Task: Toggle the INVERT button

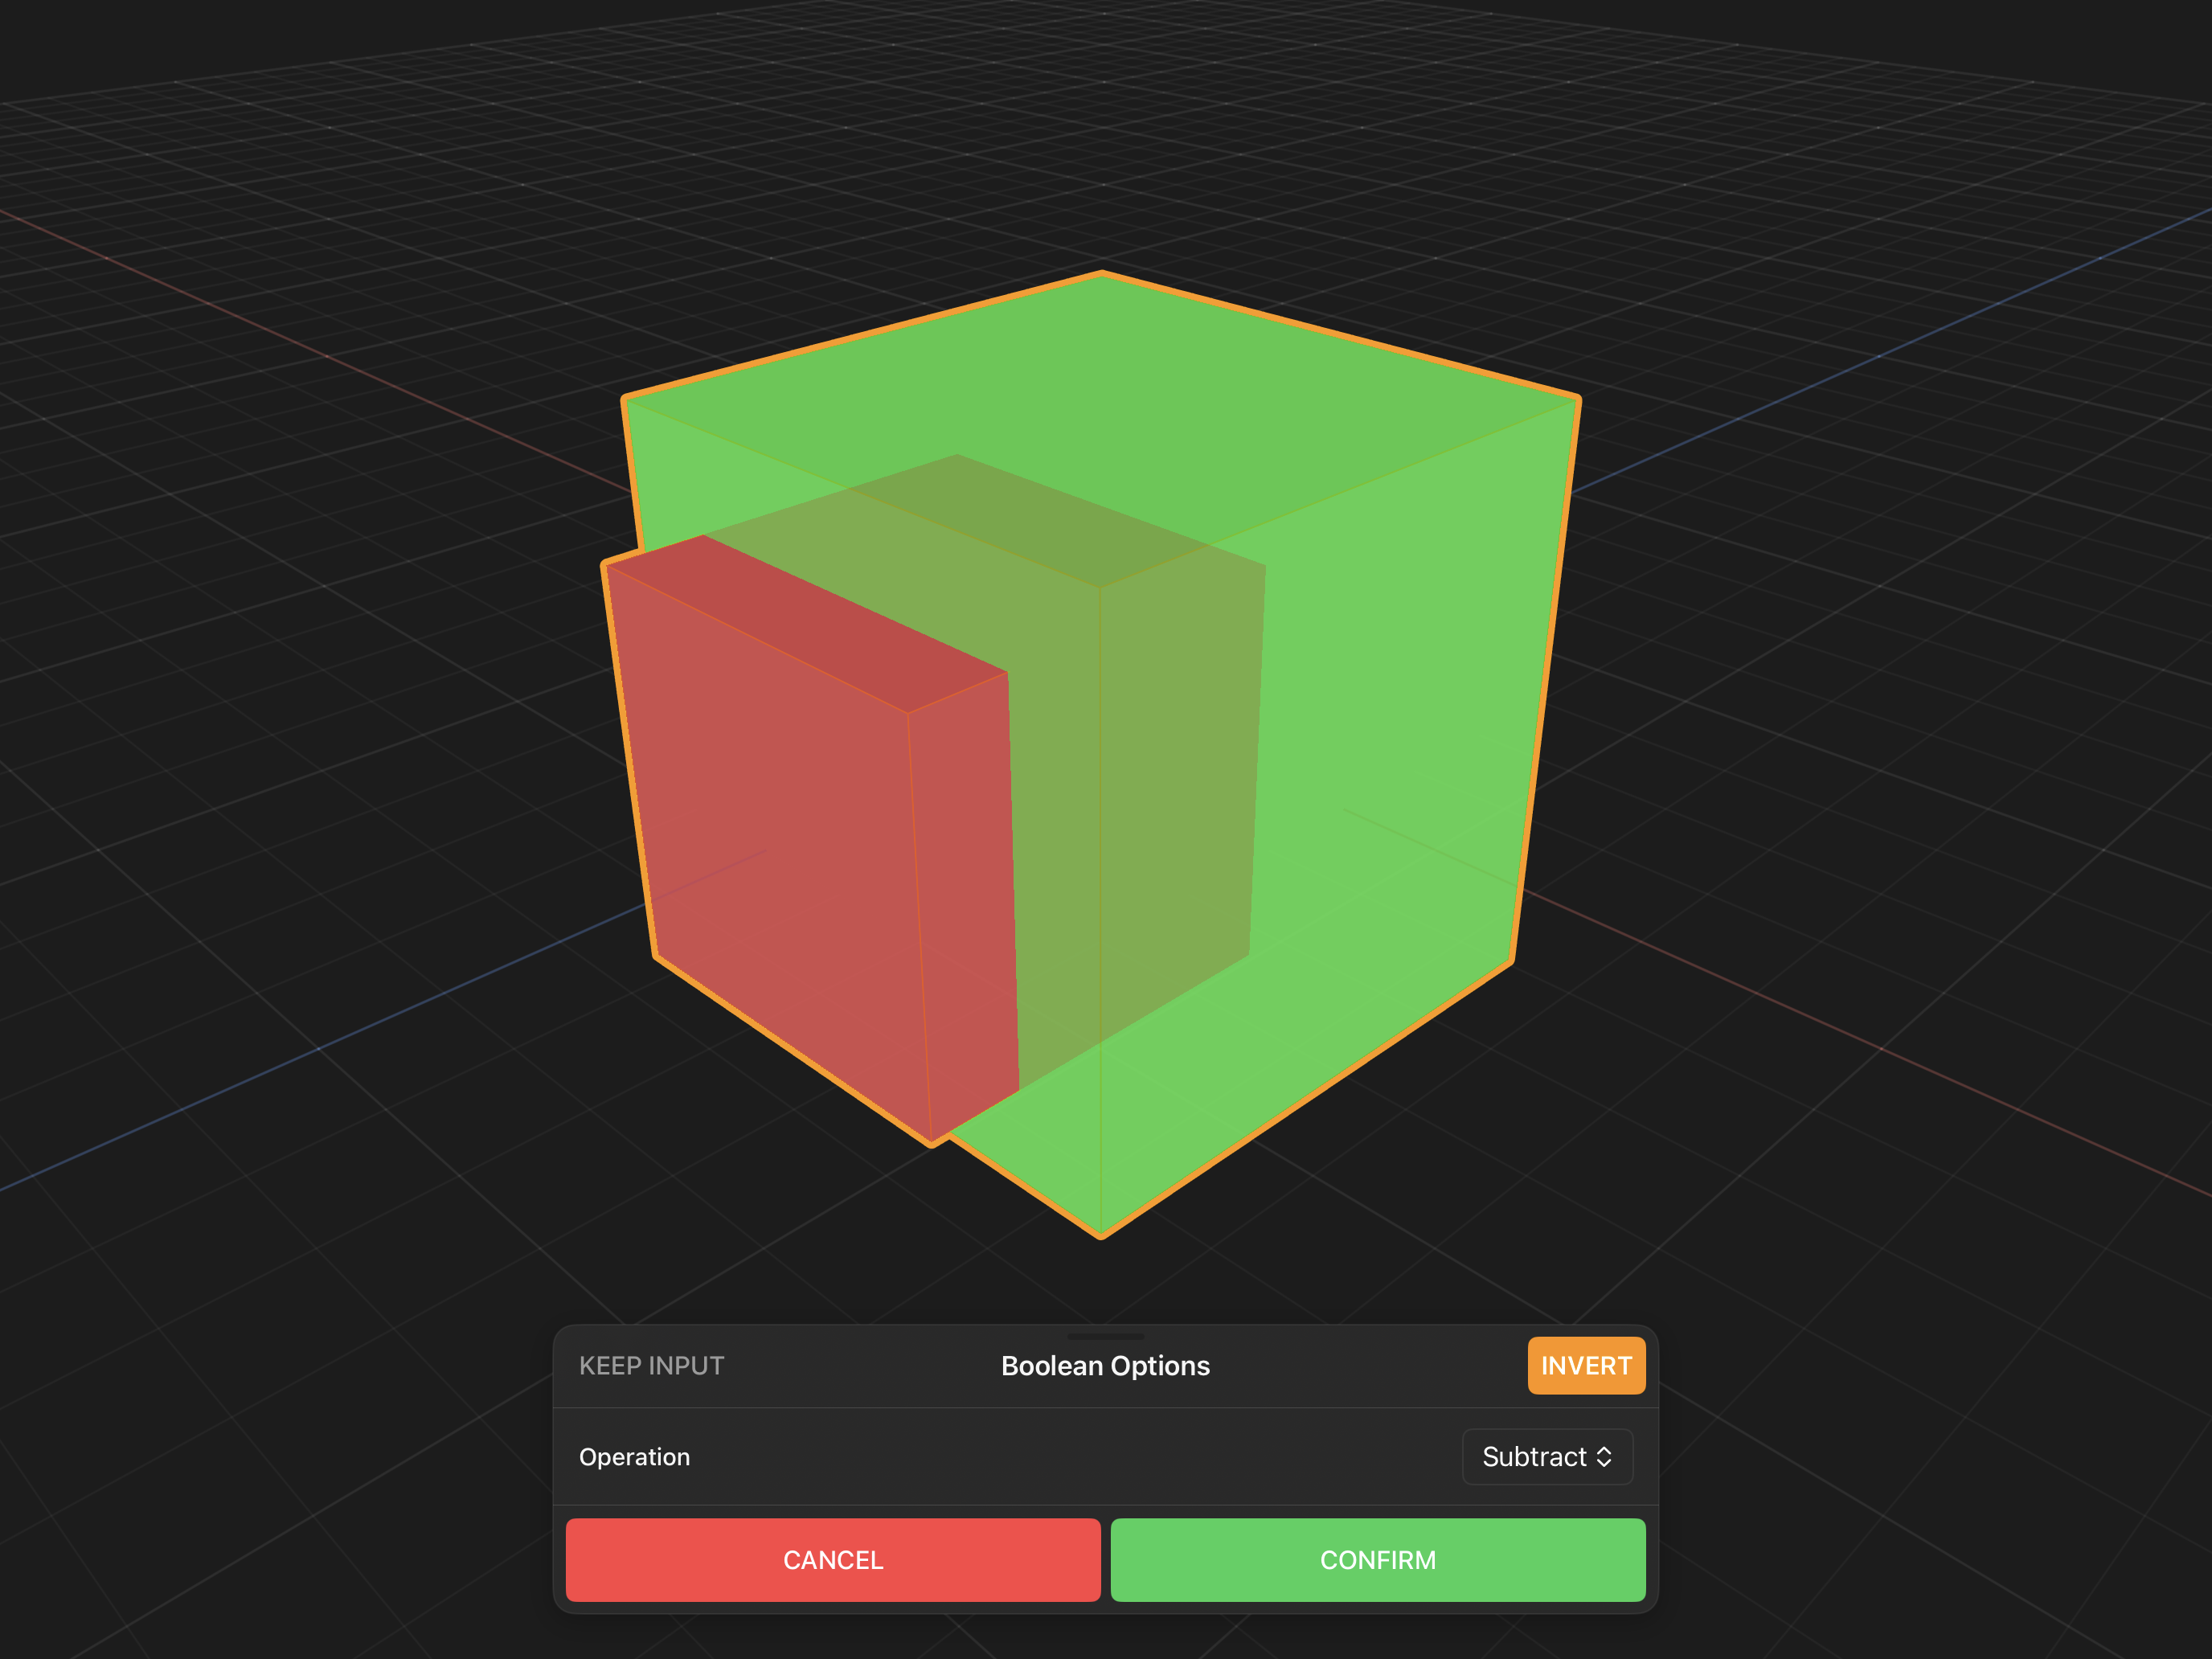Action: coord(1586,1366)
